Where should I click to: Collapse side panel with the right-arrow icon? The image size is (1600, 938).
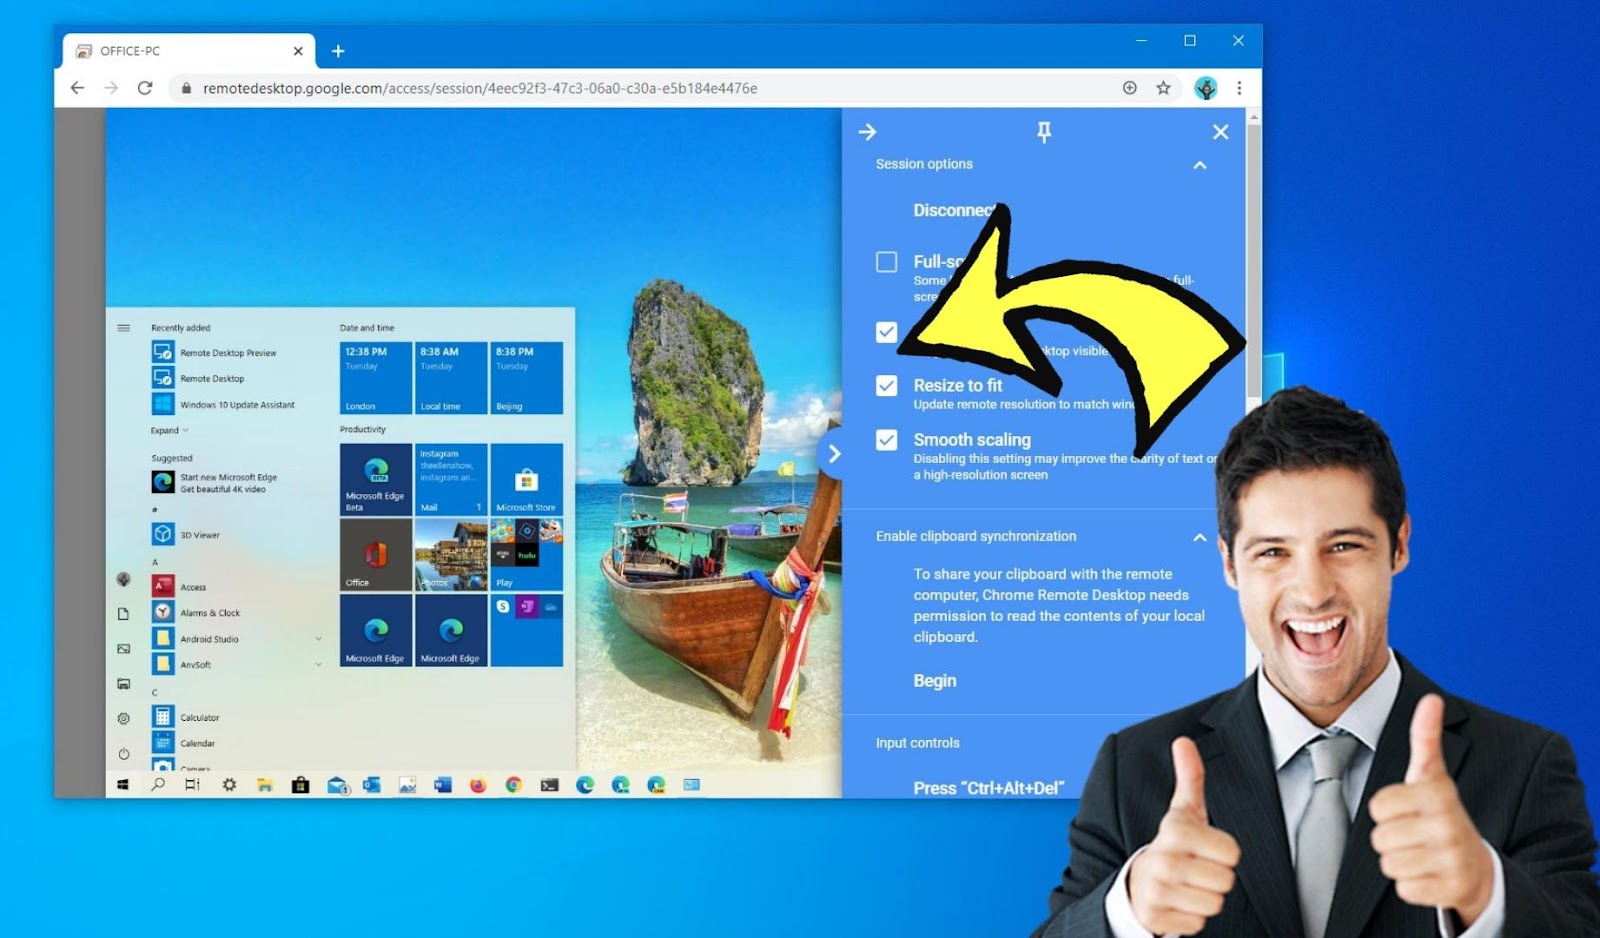click(x=867, y=132)
